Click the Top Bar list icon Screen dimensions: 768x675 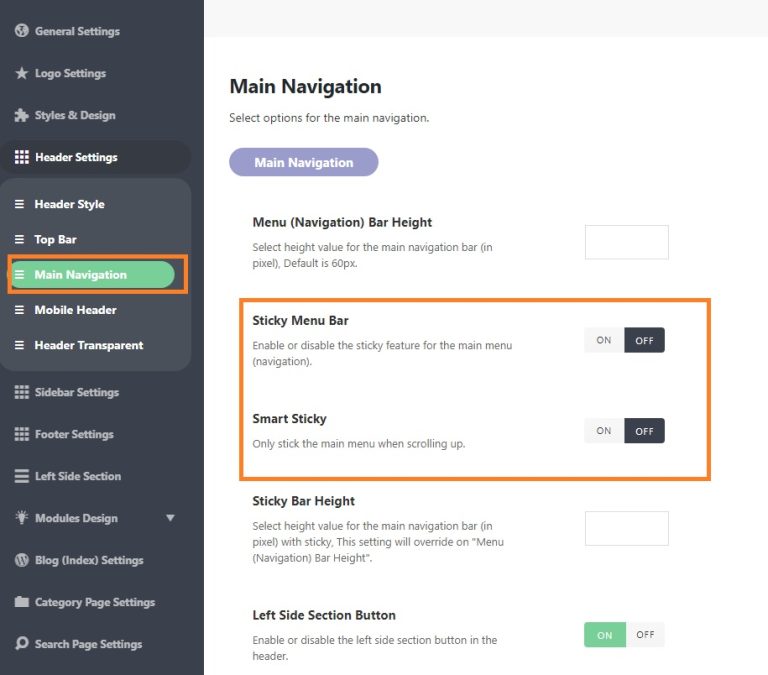19,240
